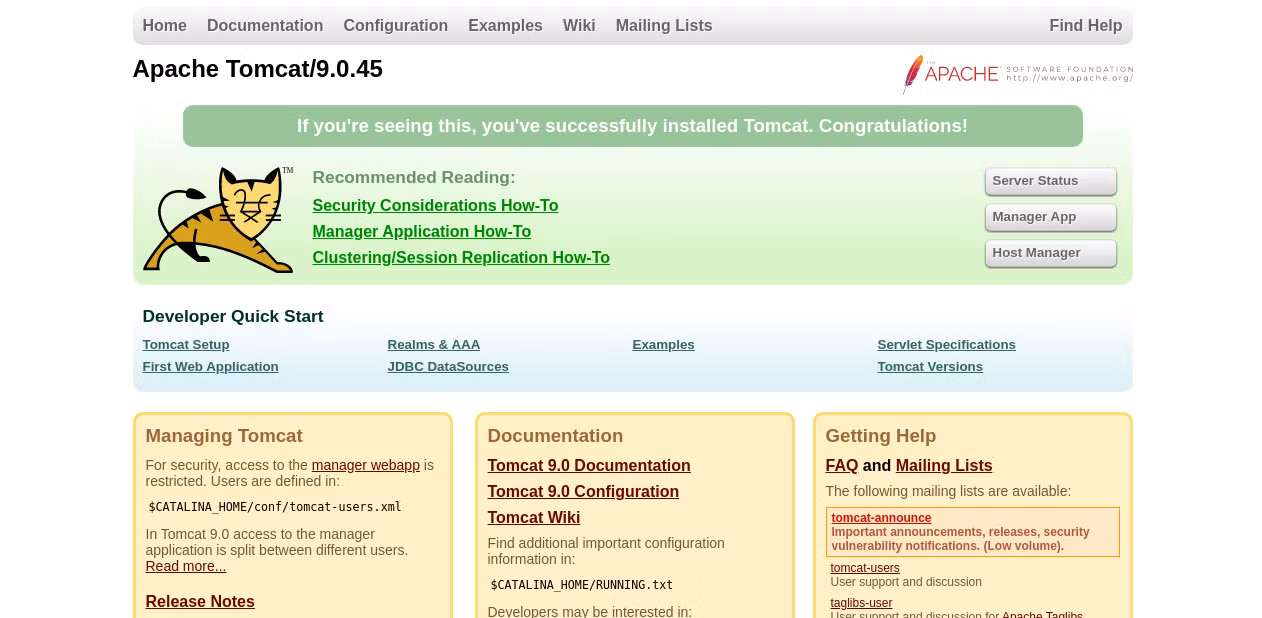Click the tomcat-announce description text
The image size is (1262, 618).
(x=961, y=539)
